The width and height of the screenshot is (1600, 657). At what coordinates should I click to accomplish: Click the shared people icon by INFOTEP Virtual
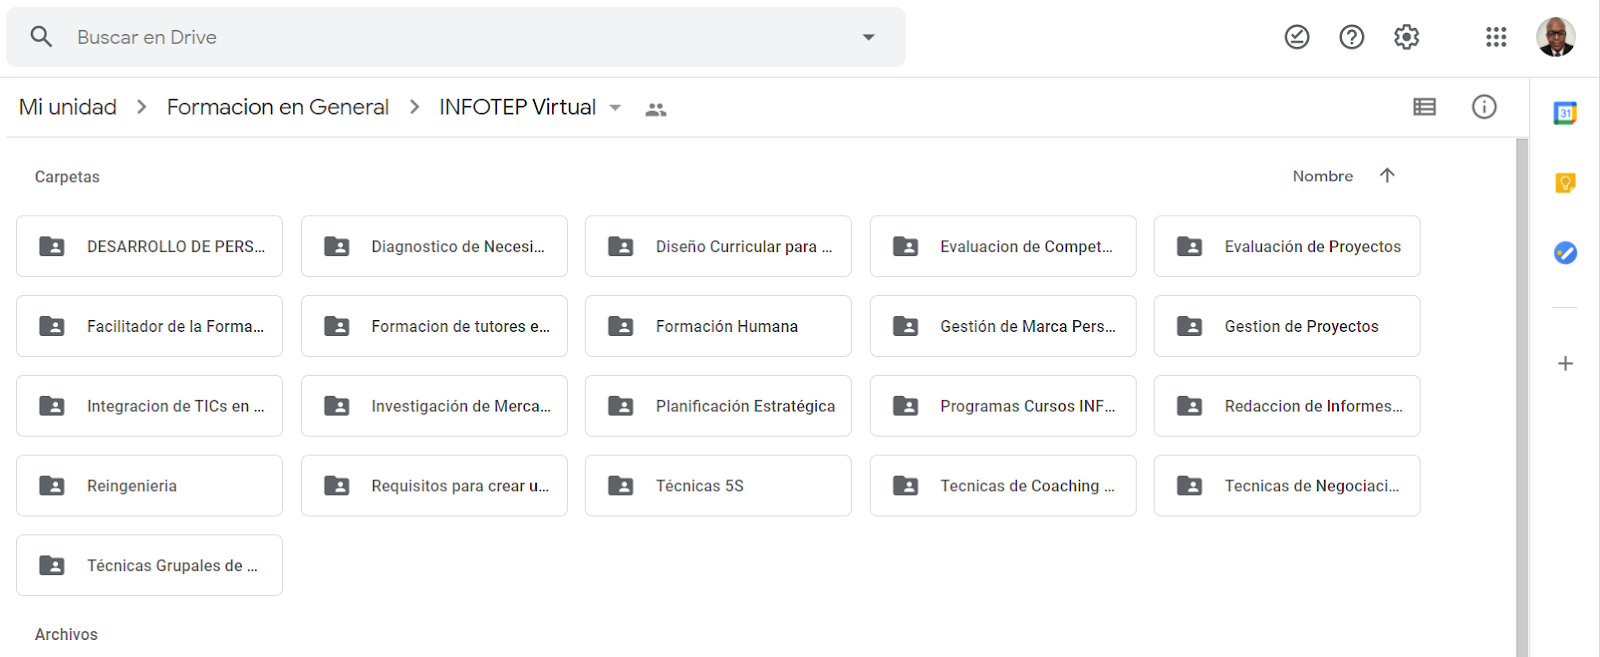tap(656, 110)
